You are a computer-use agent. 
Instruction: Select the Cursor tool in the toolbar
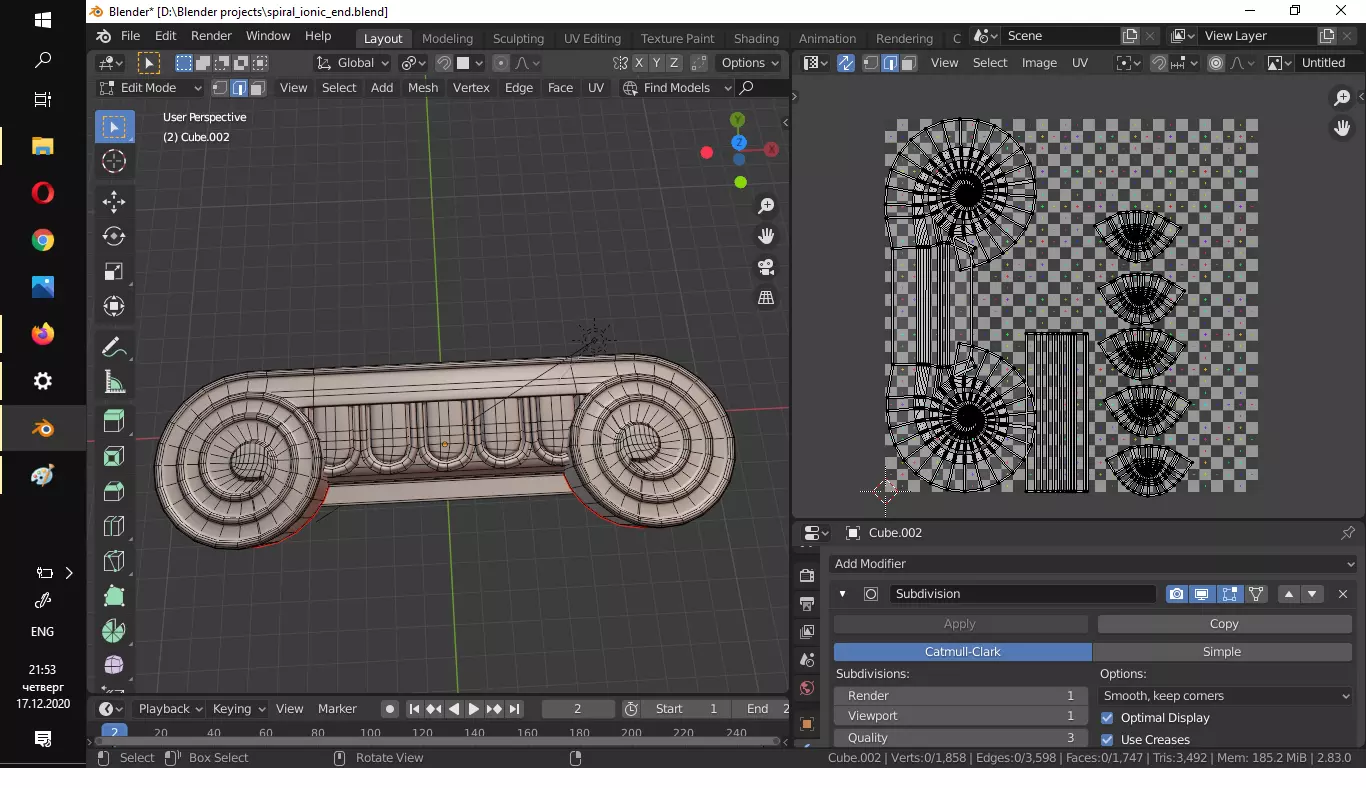click(x=114, y=162)
